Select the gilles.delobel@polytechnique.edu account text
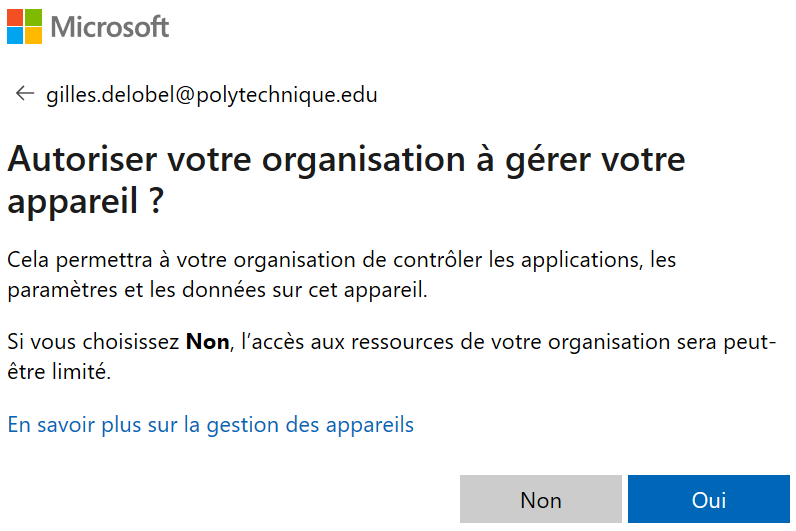The height and width of the screenshot is (531, 796). (212, 95)
